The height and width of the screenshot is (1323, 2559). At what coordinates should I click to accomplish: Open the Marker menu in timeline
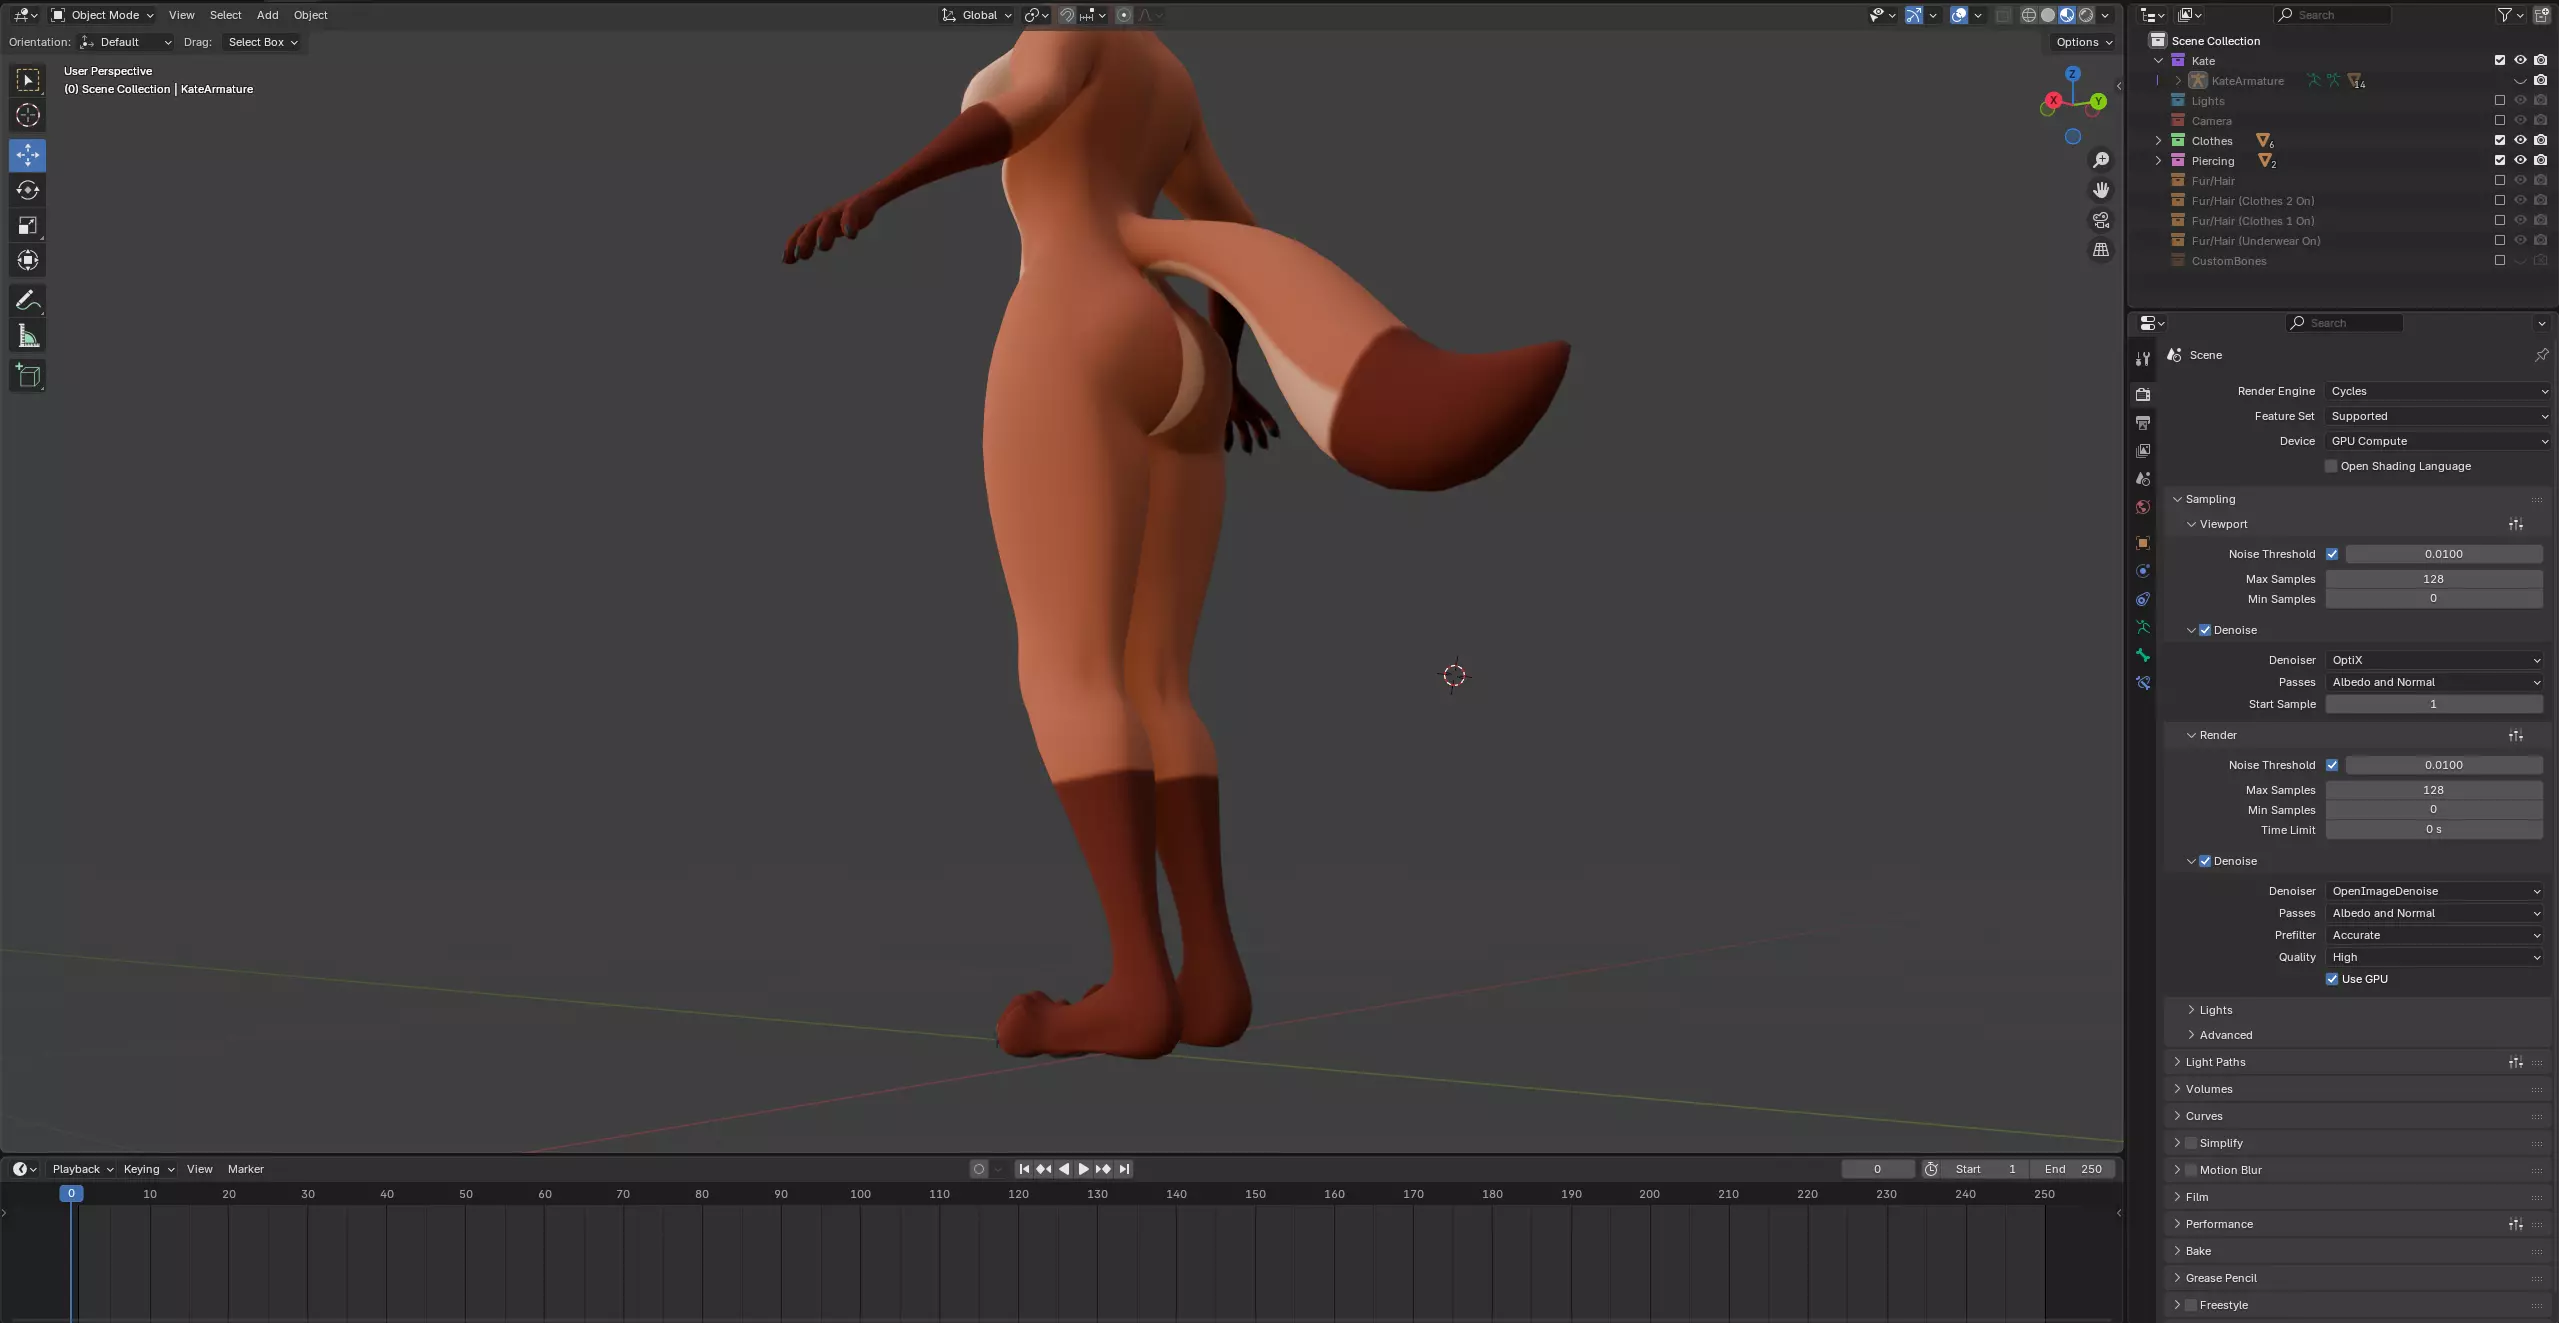pos(245,1169)
